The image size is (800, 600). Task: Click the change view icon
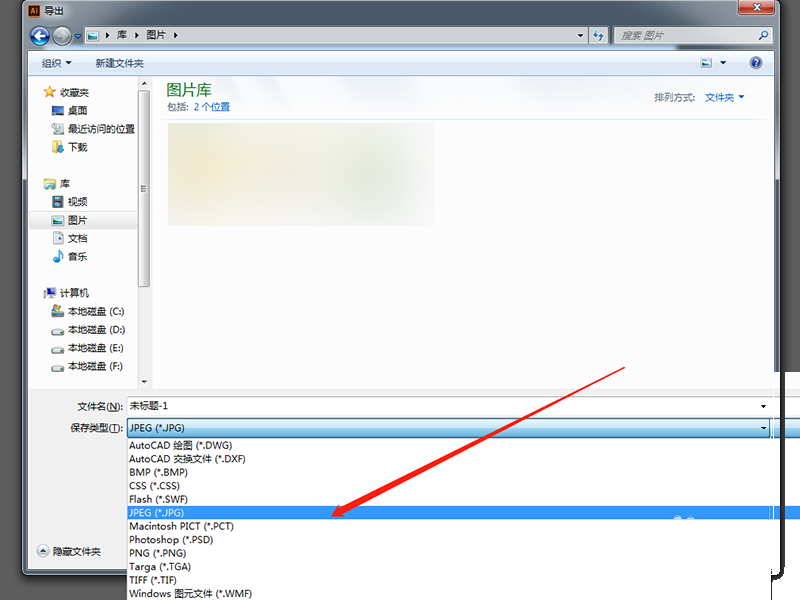[x=706, y=63]
